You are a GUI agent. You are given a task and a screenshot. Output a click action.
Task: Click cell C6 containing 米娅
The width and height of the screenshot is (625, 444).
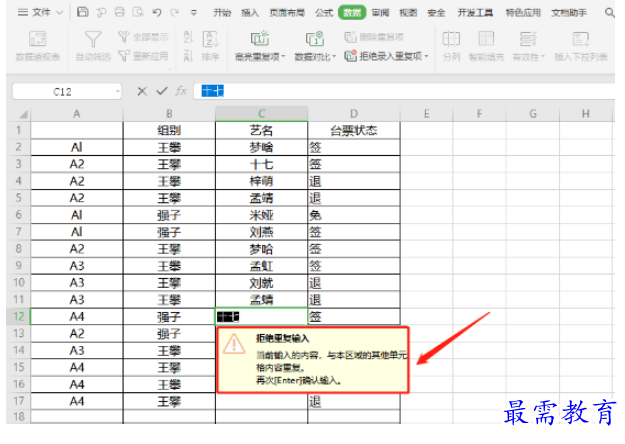pos(261,215)
